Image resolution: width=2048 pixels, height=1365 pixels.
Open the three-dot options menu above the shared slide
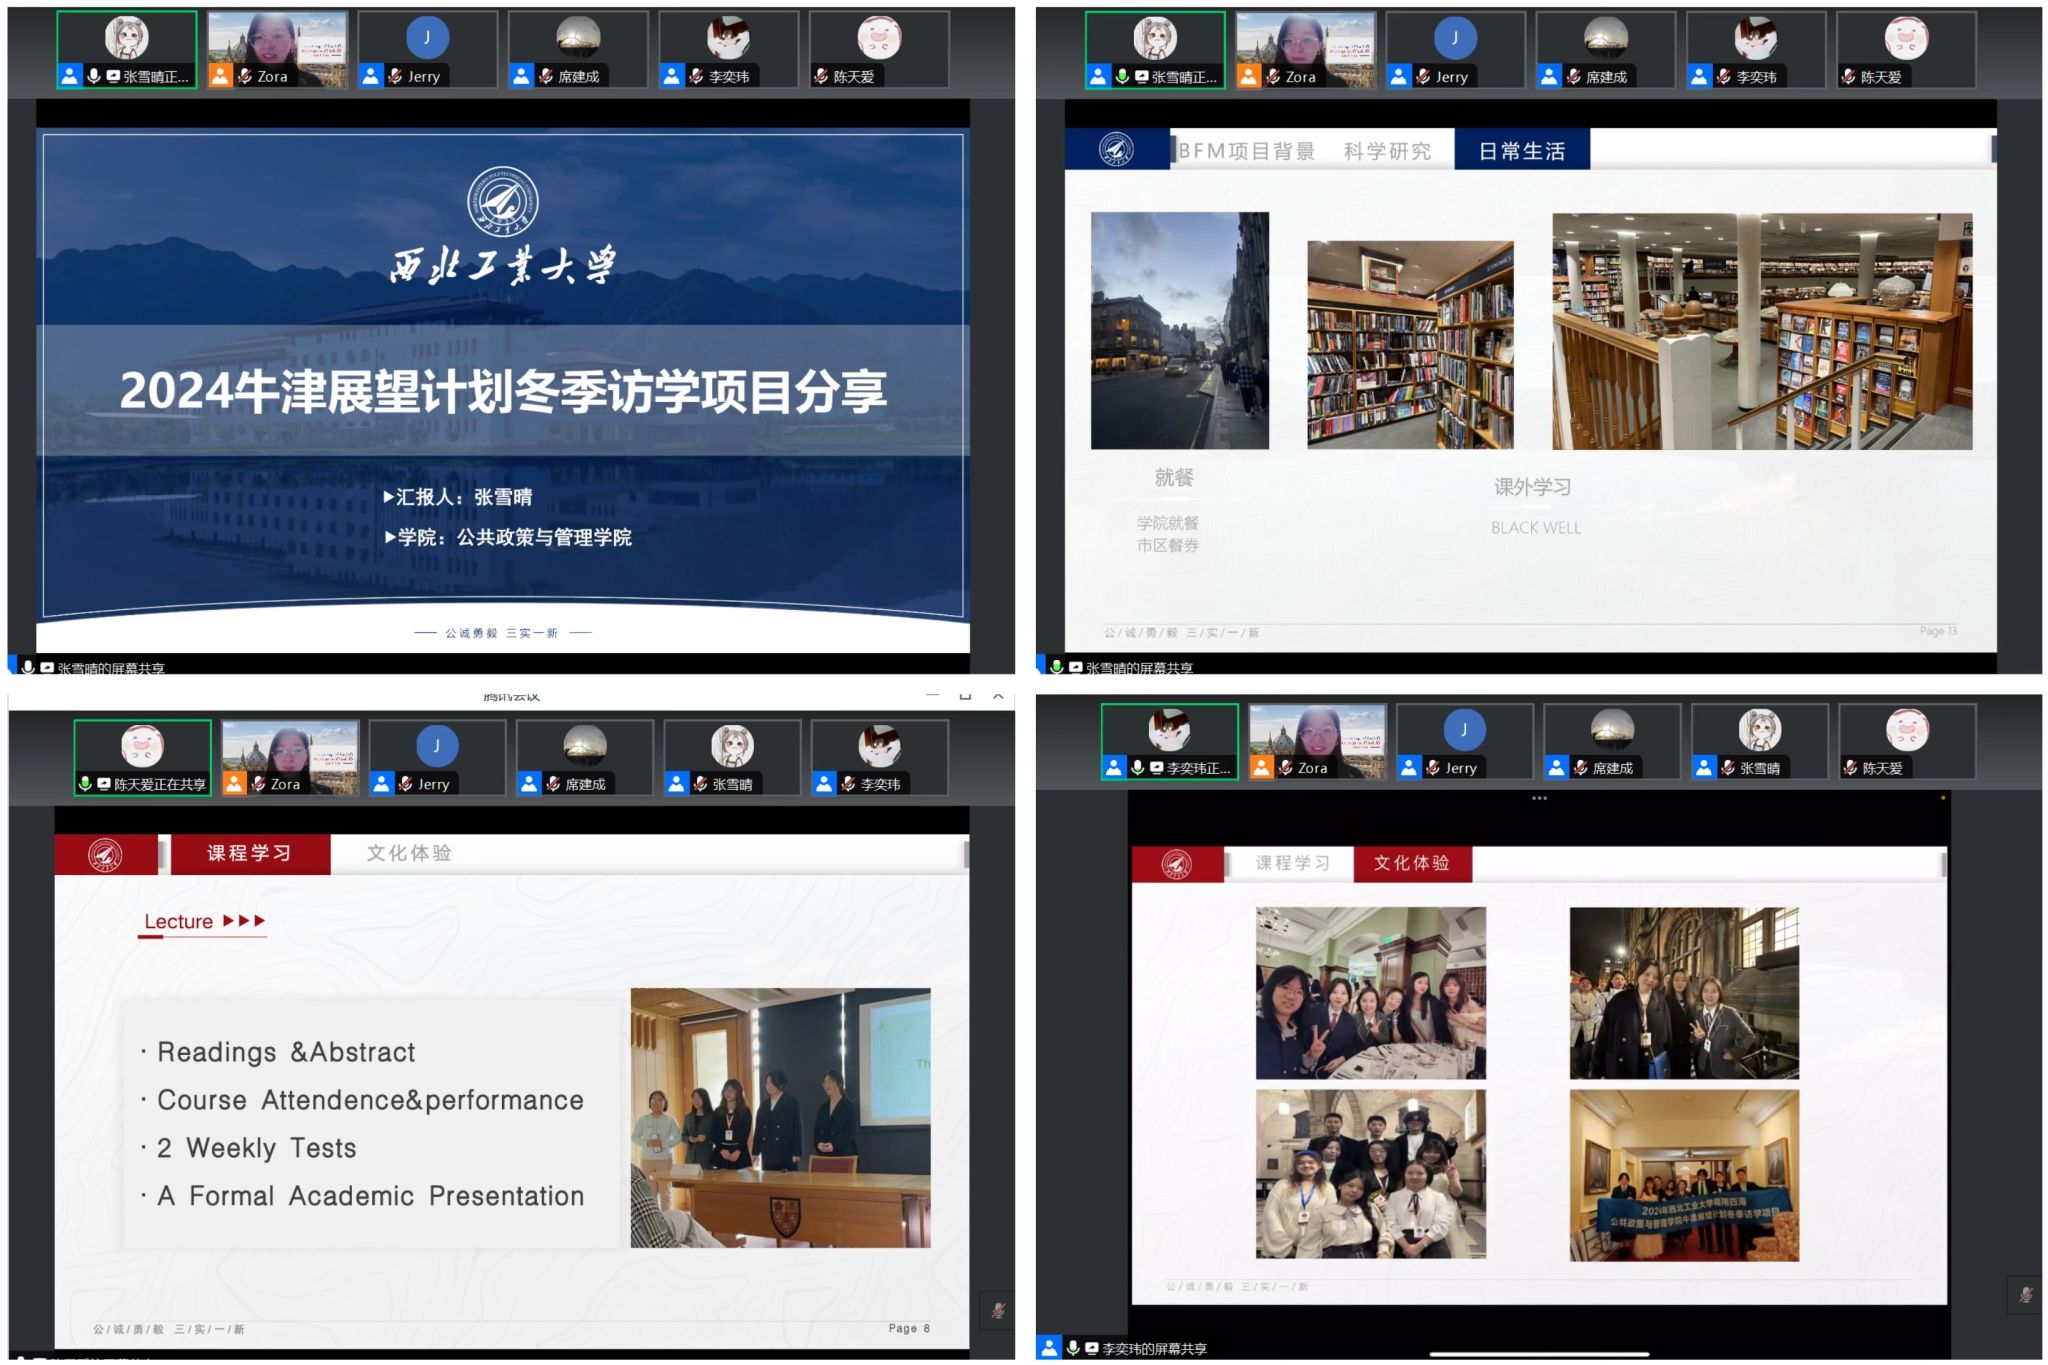(x=1537, y=797)
